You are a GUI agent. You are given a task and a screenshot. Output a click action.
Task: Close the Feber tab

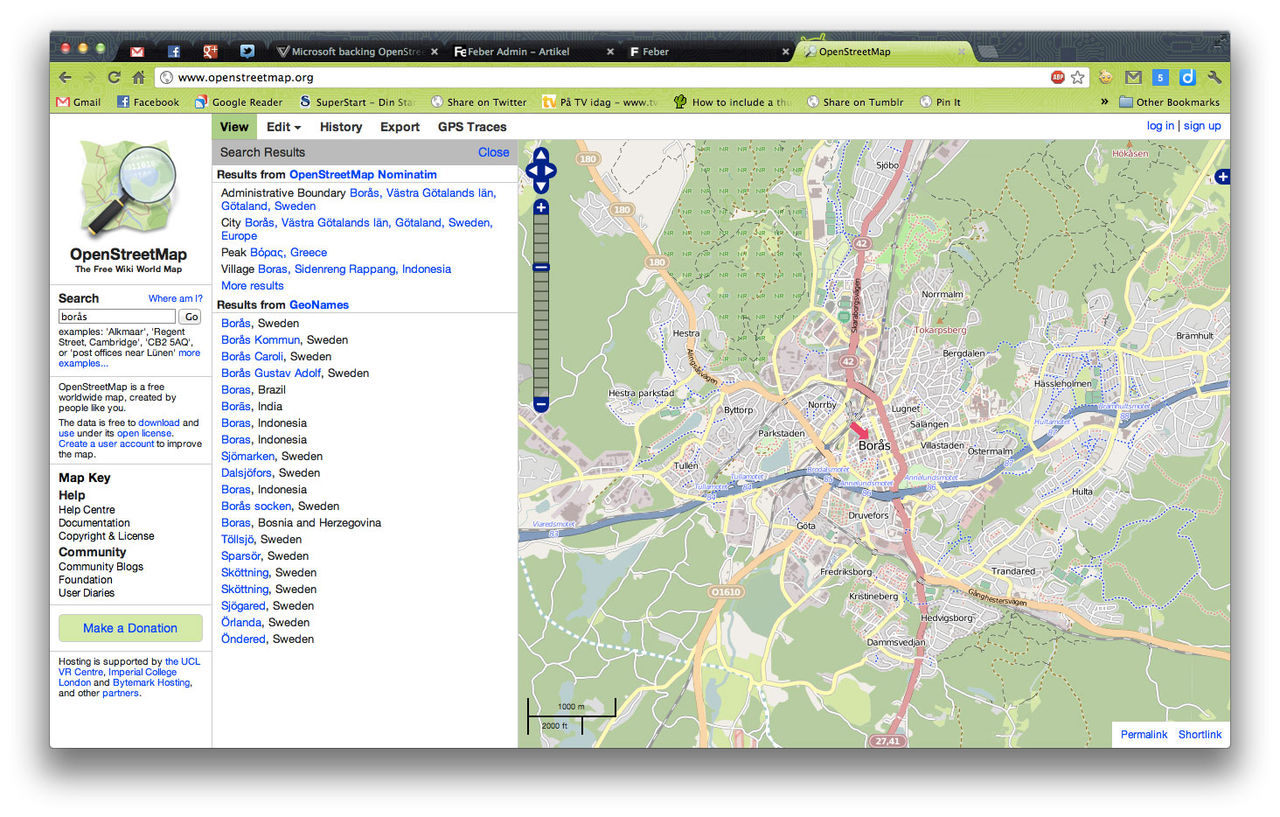(785, 52)
